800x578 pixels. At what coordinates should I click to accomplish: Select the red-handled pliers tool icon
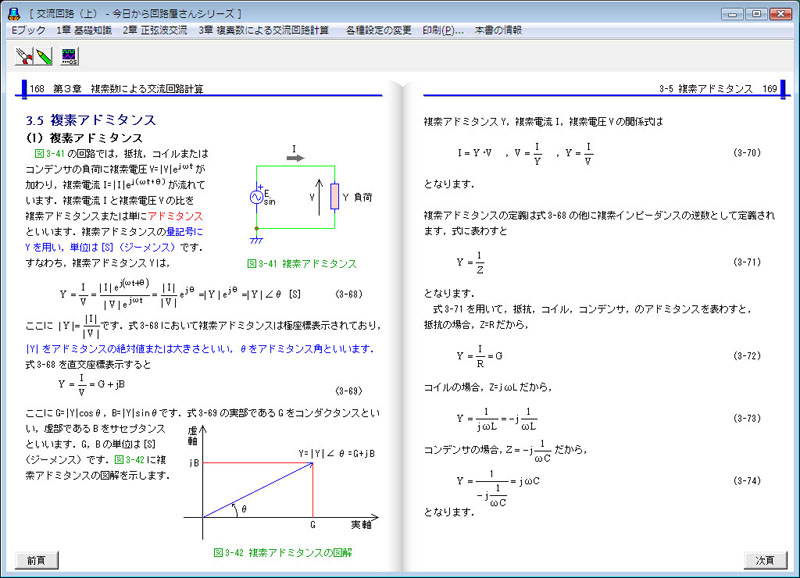[24, 56]
